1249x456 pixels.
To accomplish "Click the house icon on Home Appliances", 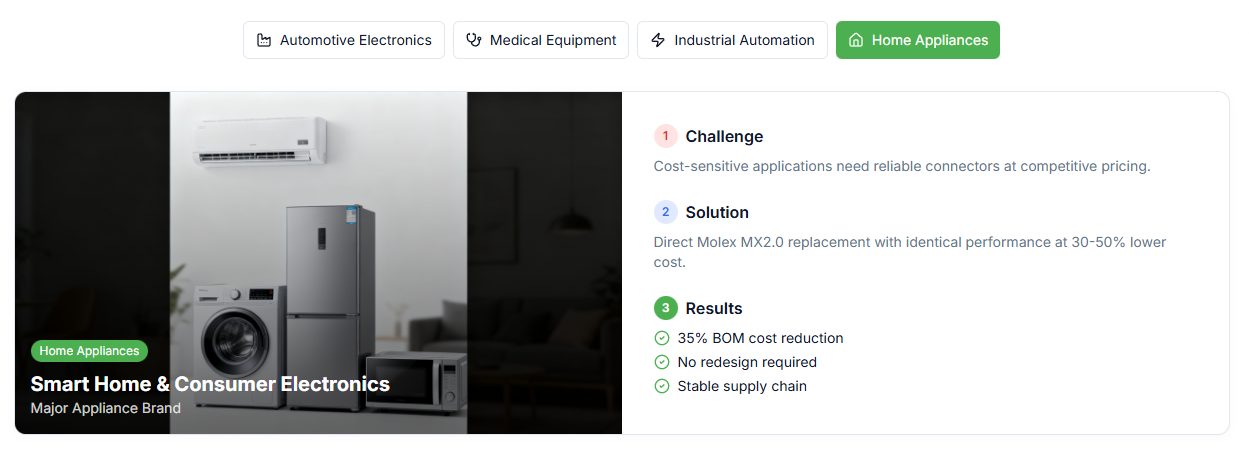I will tap(856, 41).
